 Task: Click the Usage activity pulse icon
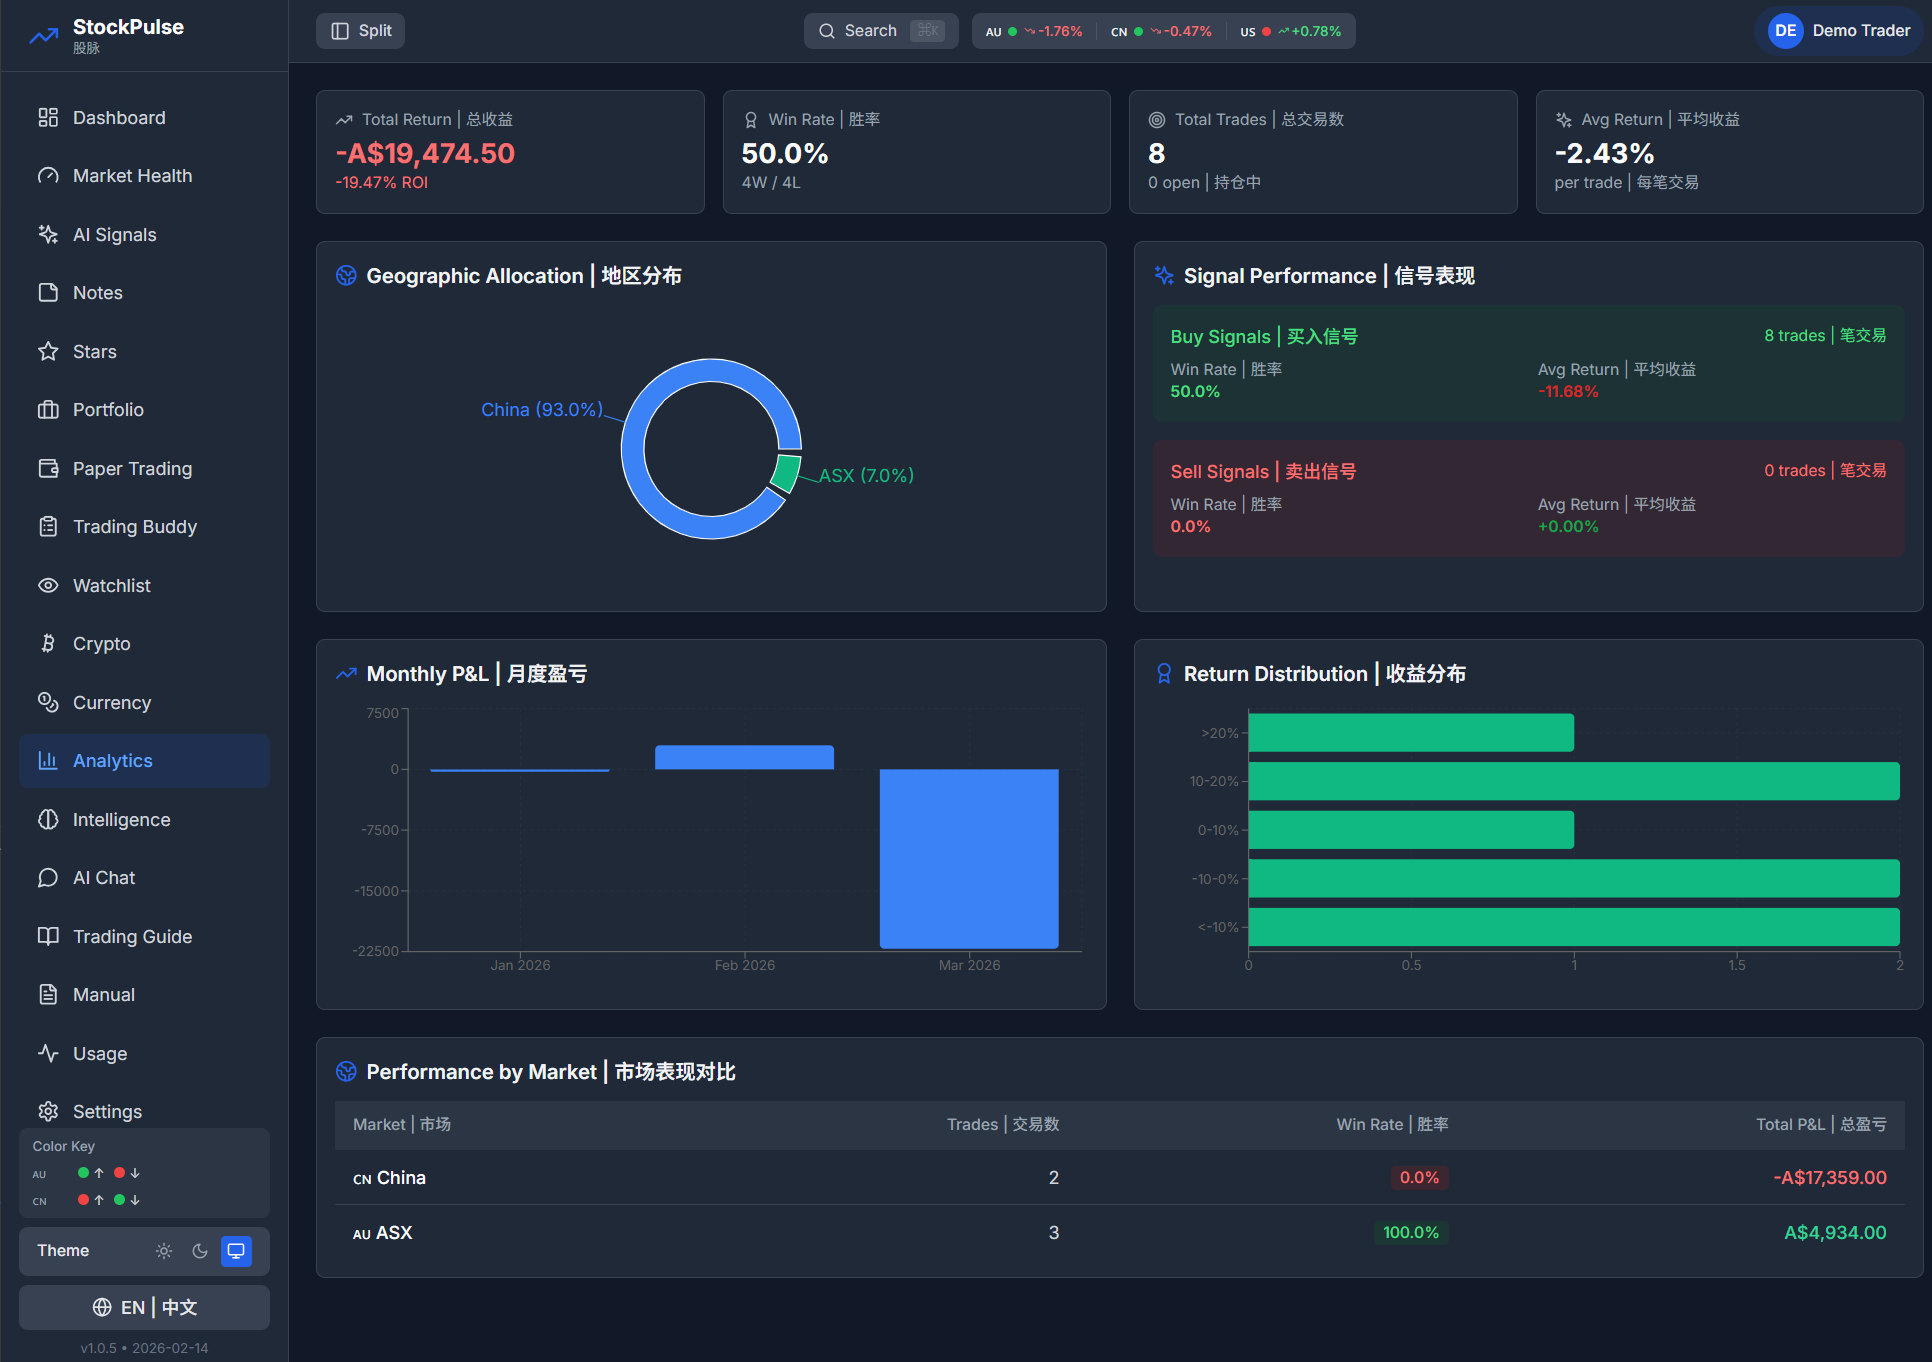click(48, 1053)
